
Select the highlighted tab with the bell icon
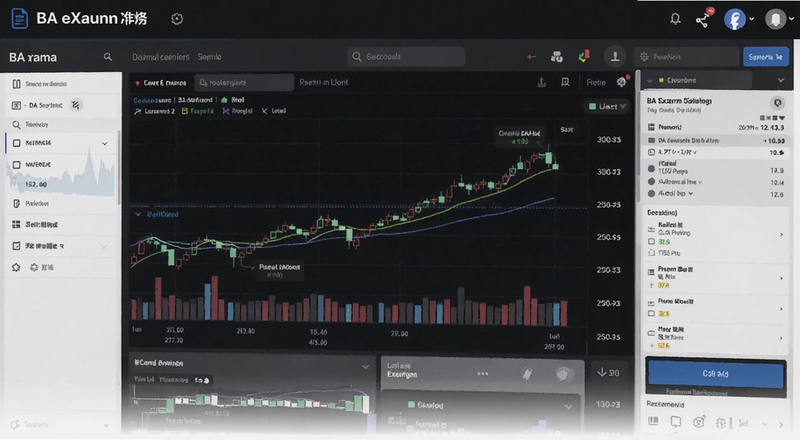[244, 82]
